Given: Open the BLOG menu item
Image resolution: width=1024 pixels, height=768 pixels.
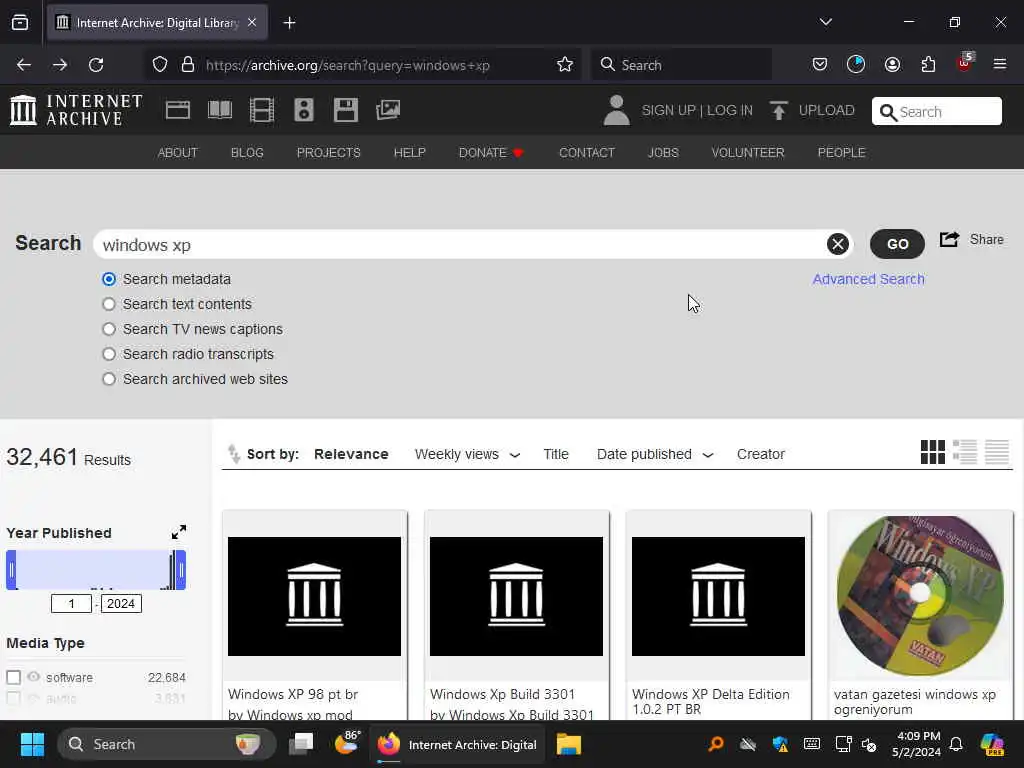Looking at the screenshot, I should point(247,153).
